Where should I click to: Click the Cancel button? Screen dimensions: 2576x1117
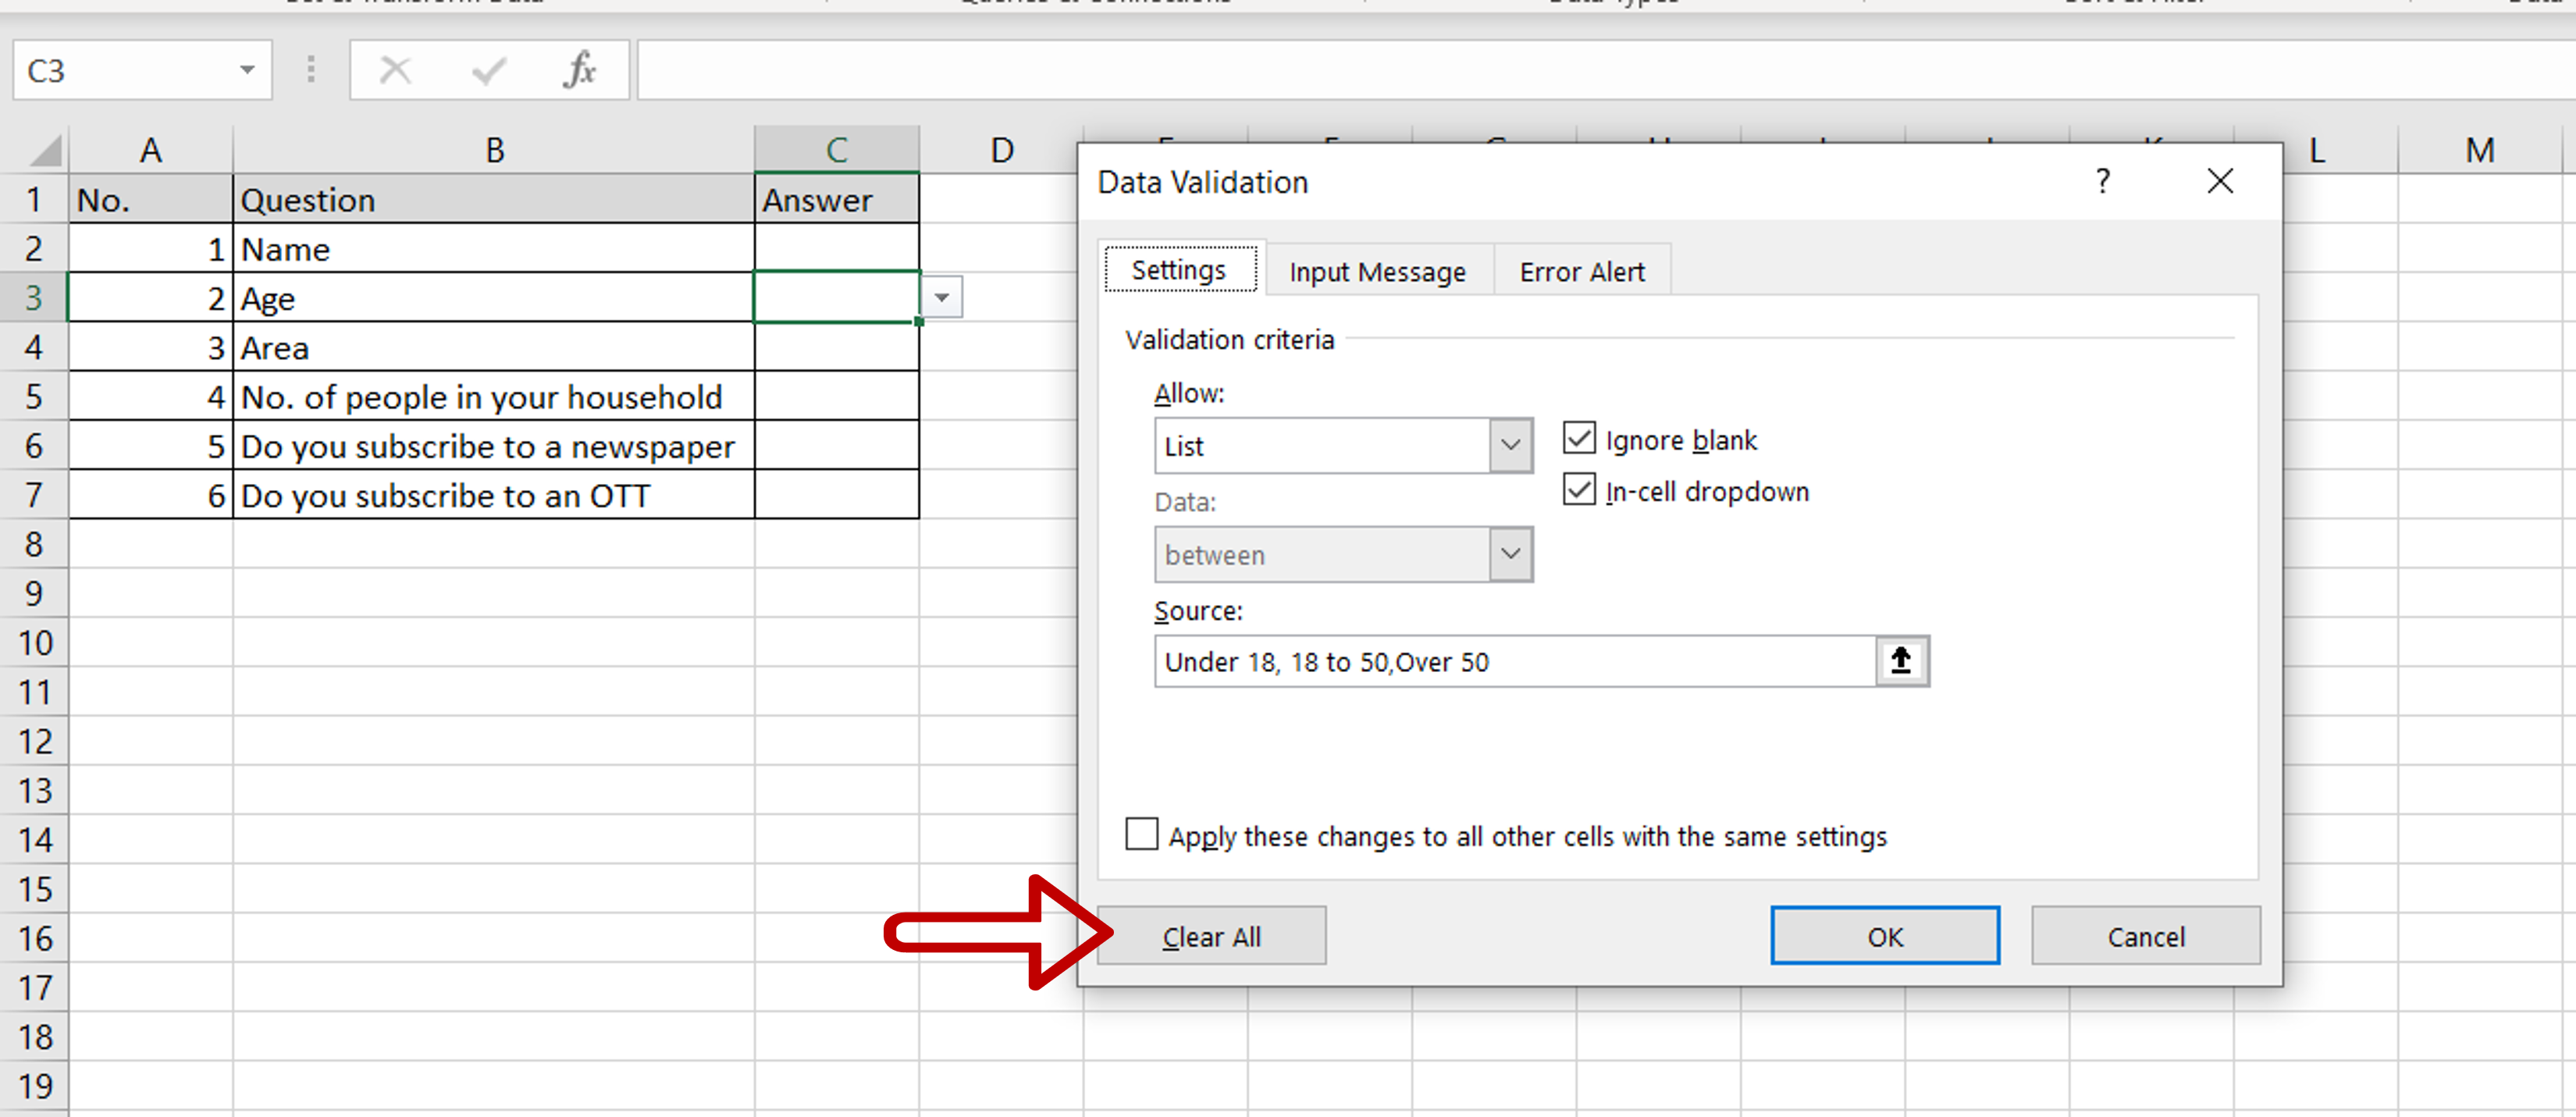[2145, 936]
